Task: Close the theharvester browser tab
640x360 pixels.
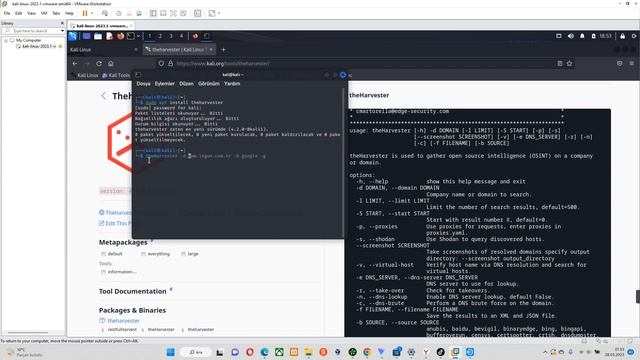Action: [x=211, y=49]
